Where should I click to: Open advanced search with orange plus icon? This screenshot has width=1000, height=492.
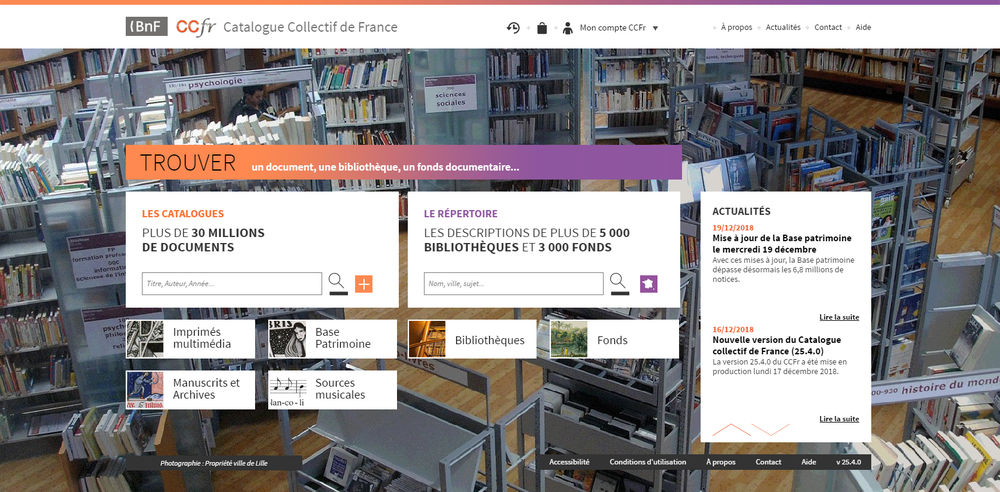(363, 284)
